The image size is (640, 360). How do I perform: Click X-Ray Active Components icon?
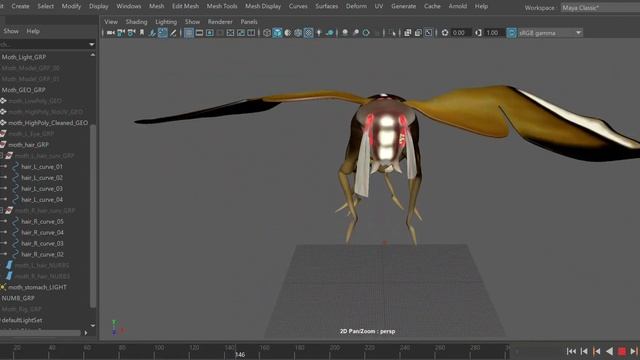click(x=418, y=33)
